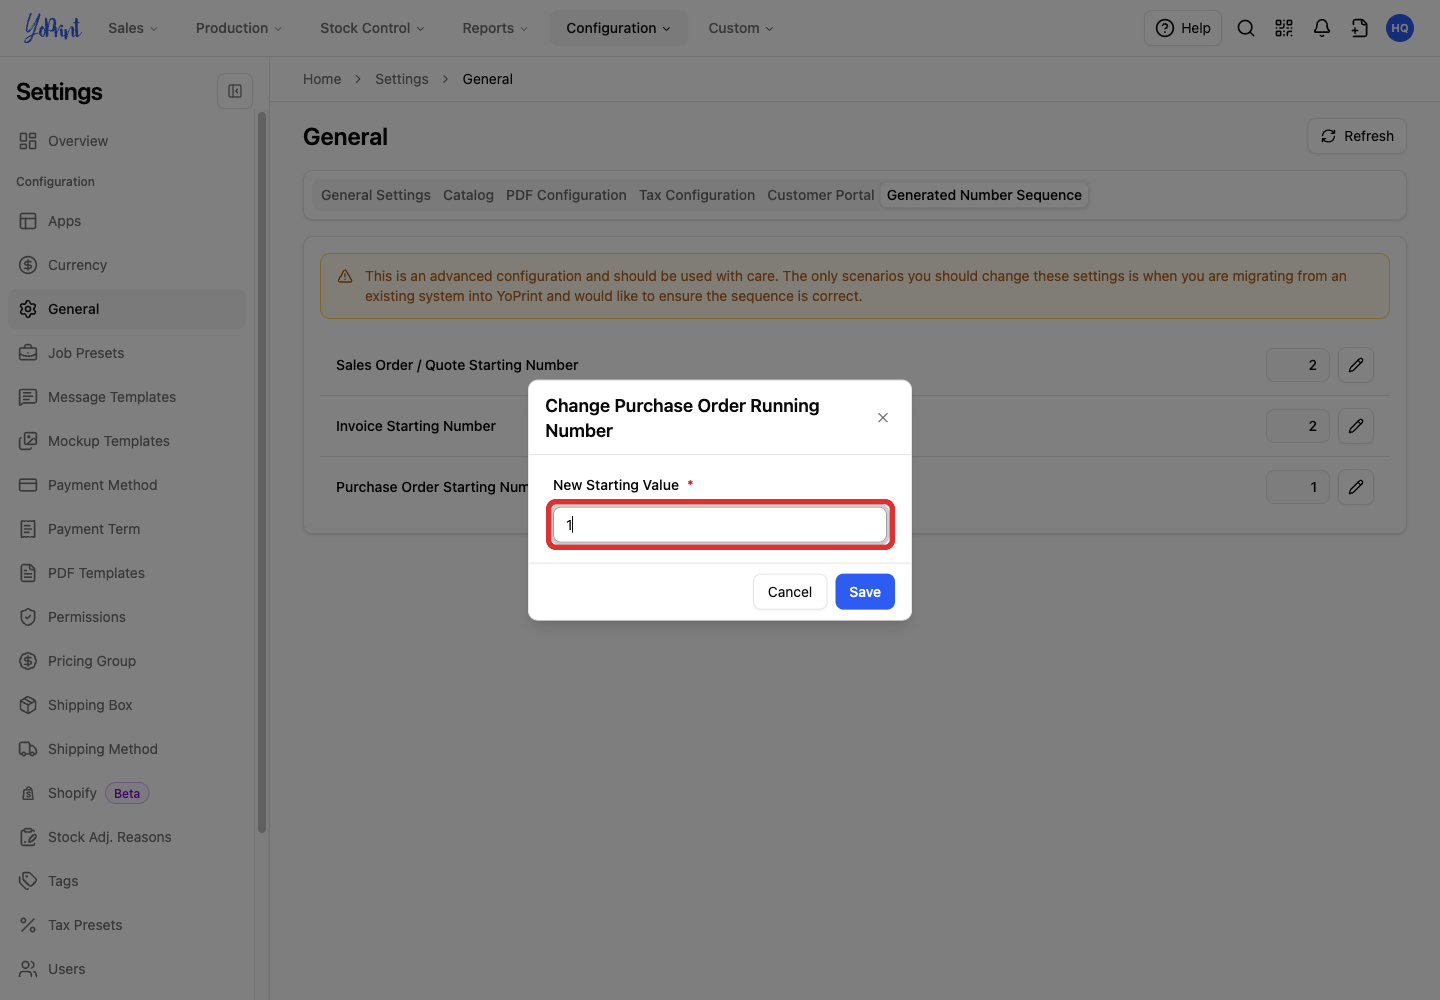1440x1000 pixels.
Task: Edit the Purchase Order Starting Number
Action: pyautogui.click(x=1356, y=487)
